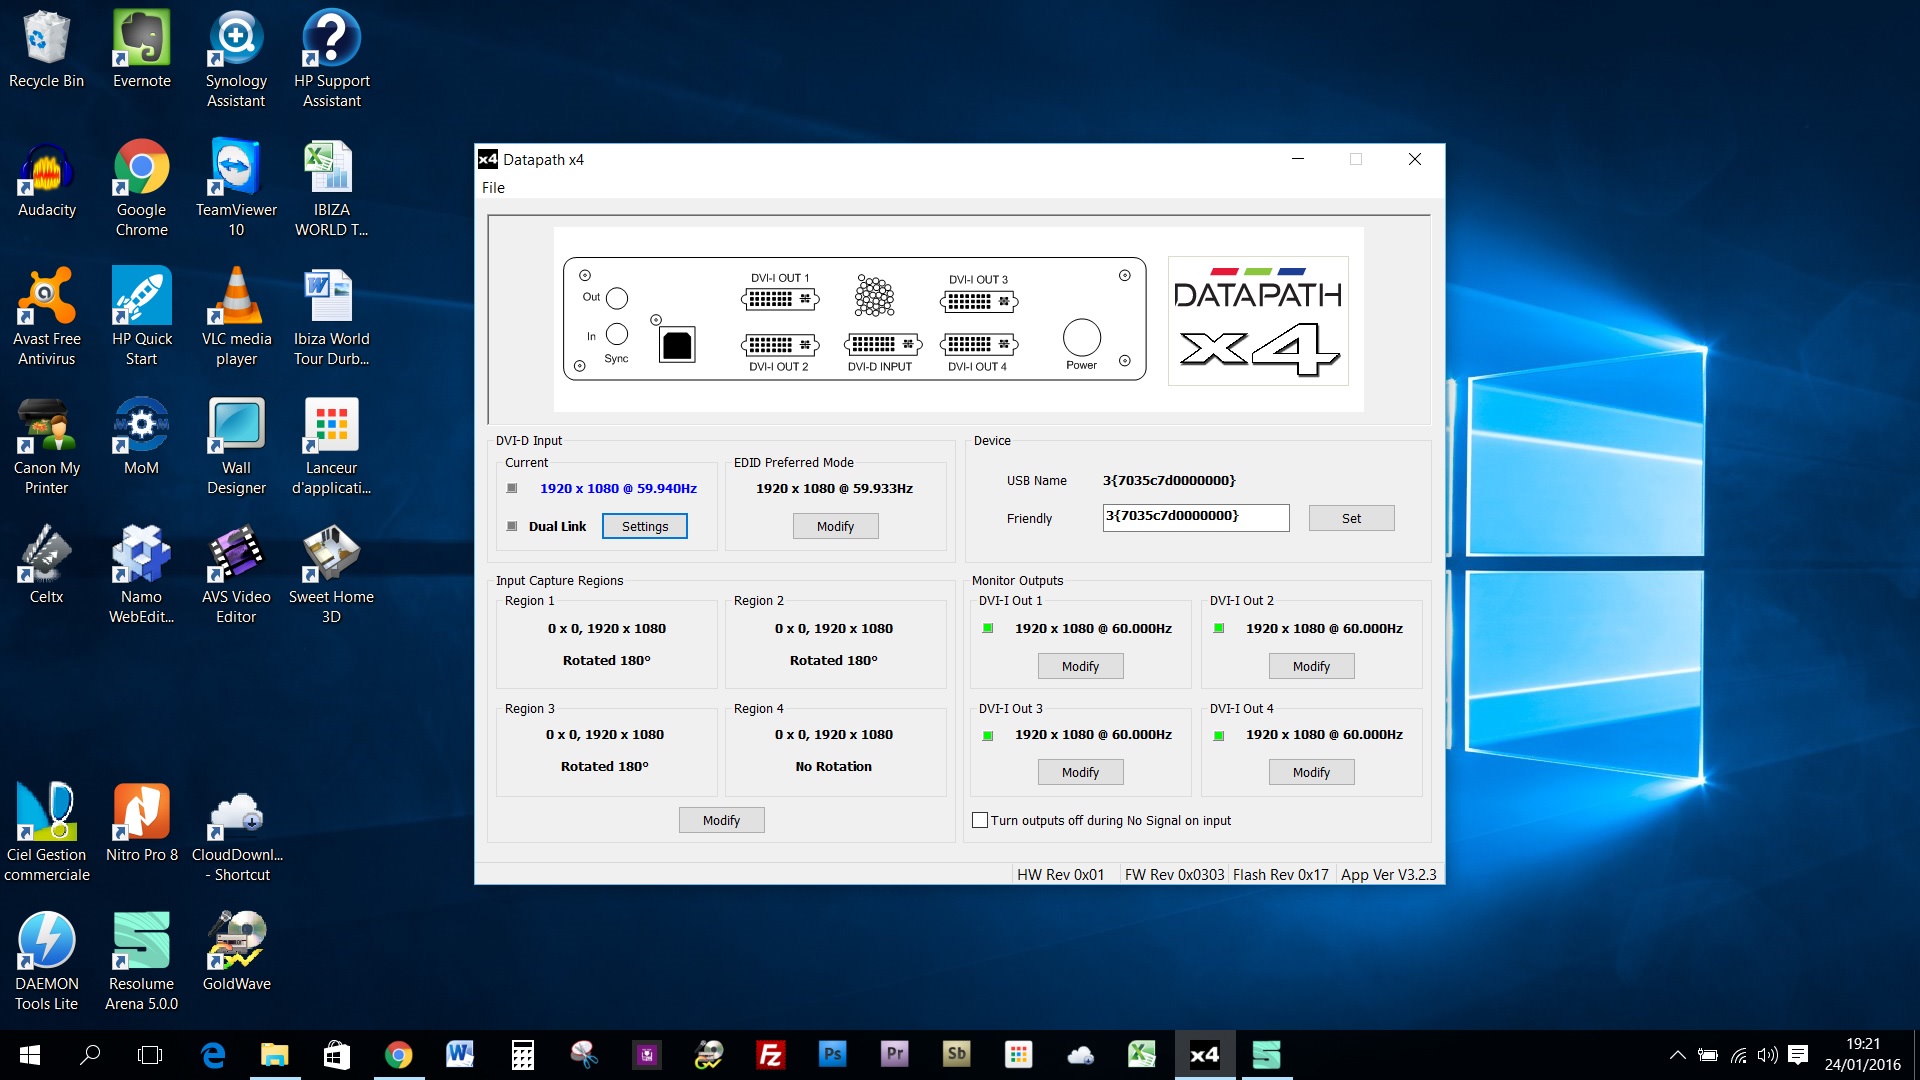Click DVI-I OUT 1 connector in diagram
This screenshot has width=1920, height=1080.
(x=780, y=298)
